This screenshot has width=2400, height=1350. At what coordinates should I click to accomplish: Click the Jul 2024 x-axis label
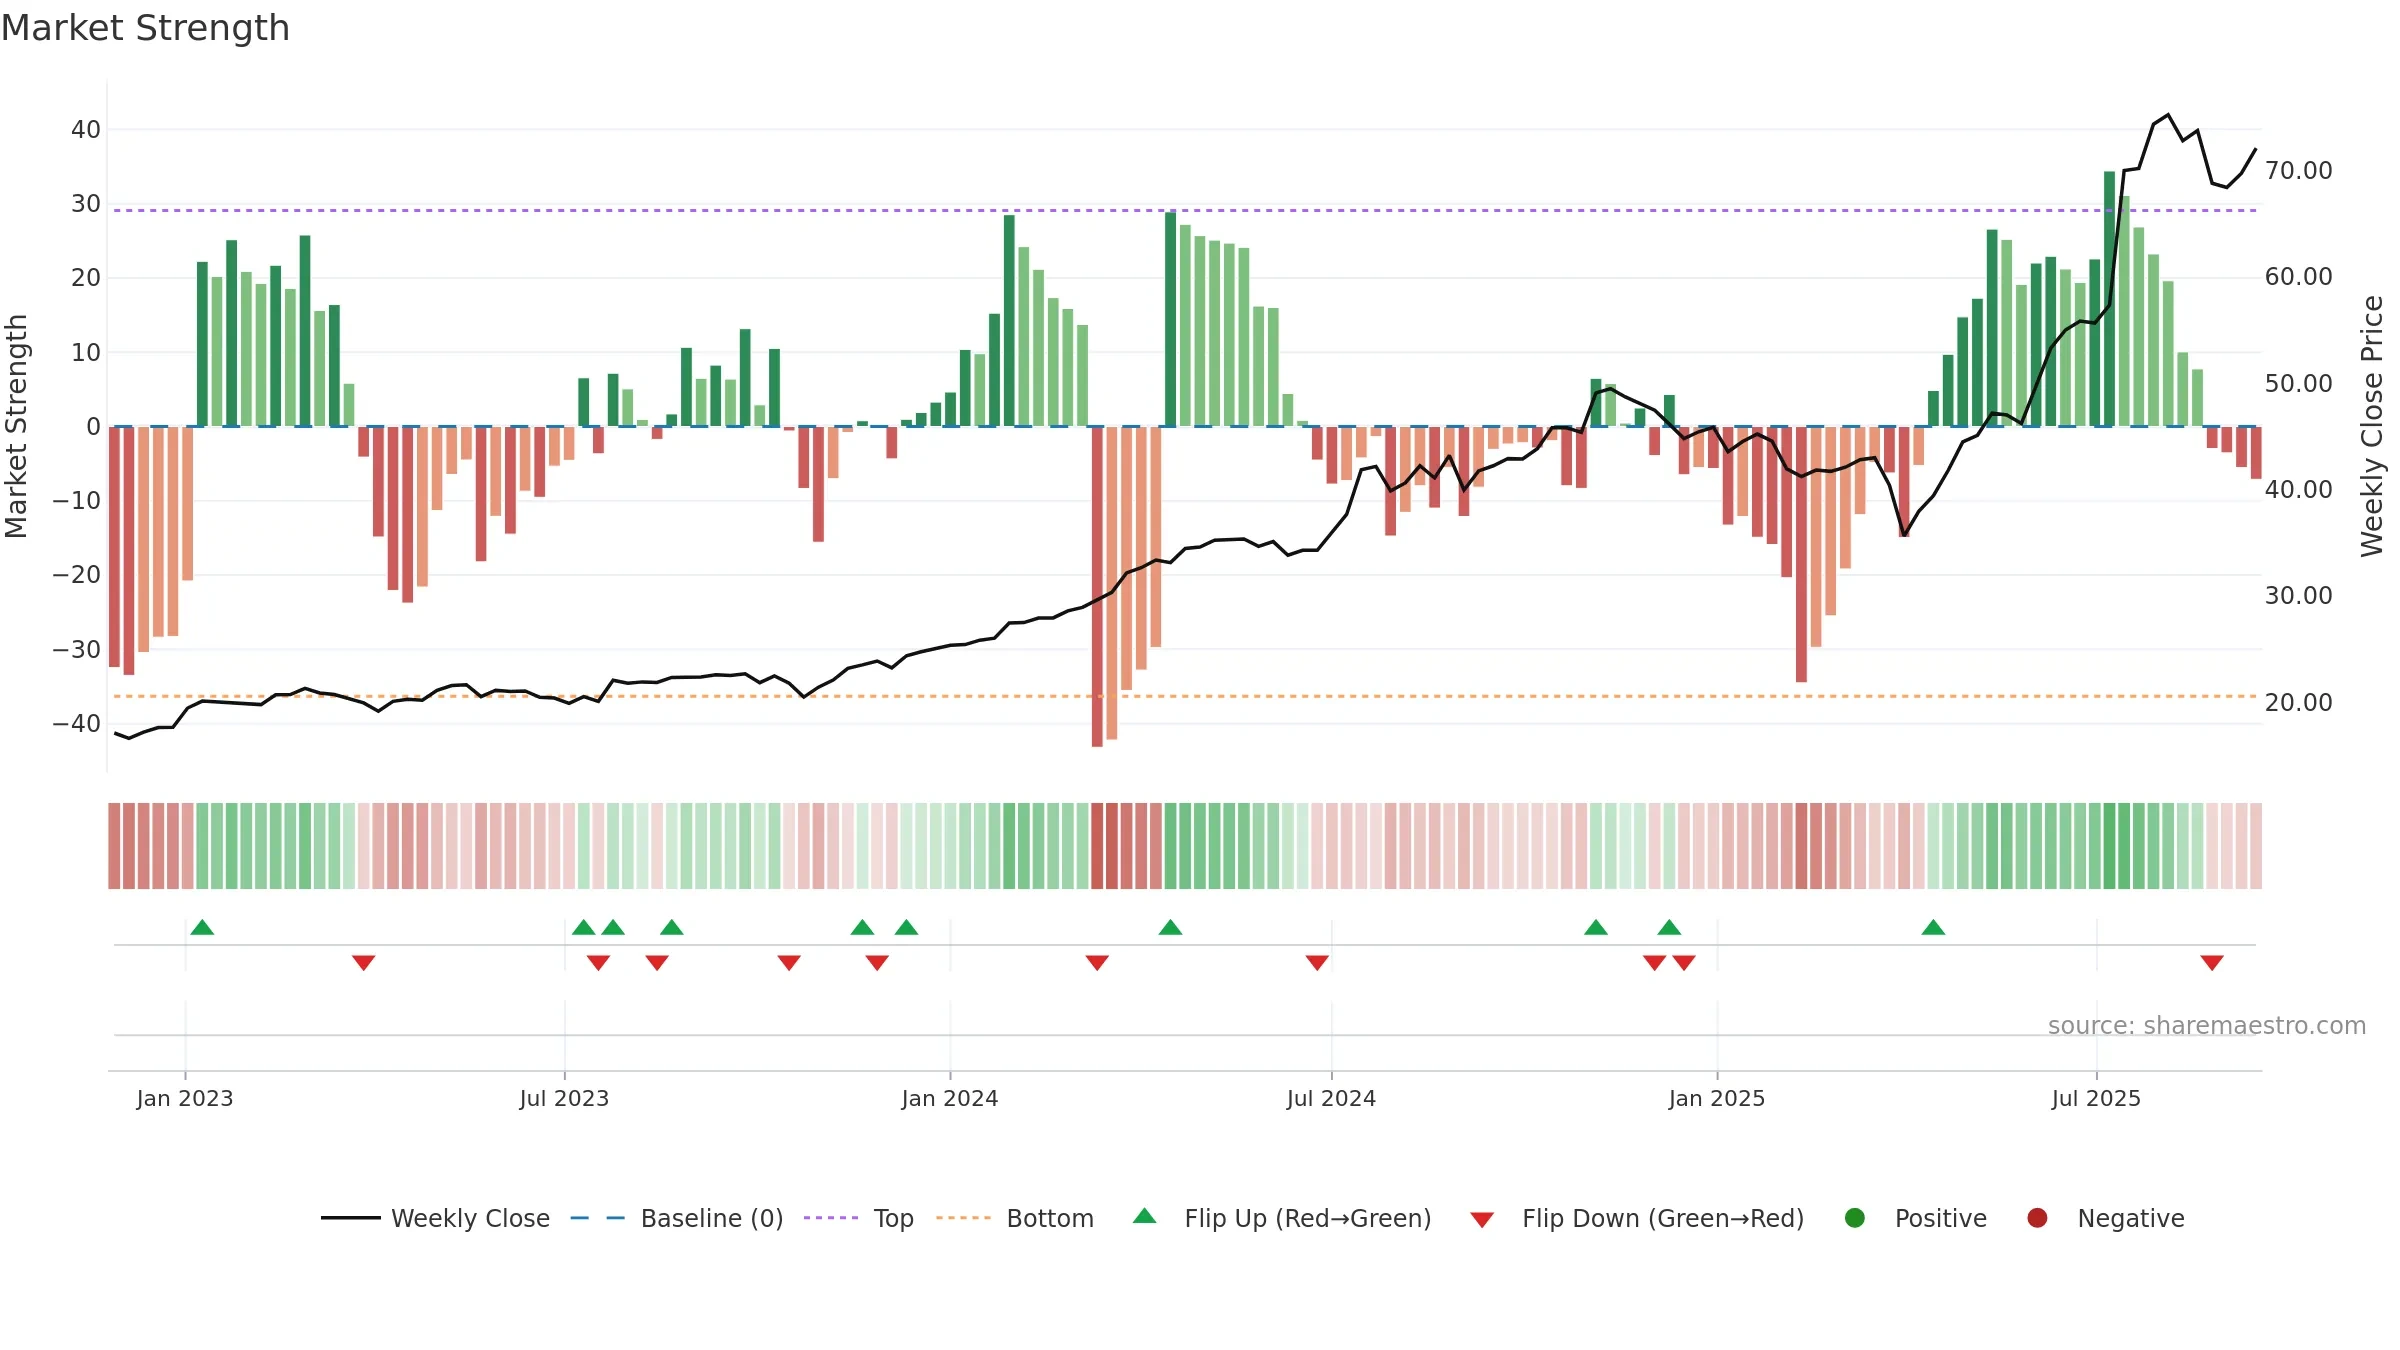click(1331, 1098)
